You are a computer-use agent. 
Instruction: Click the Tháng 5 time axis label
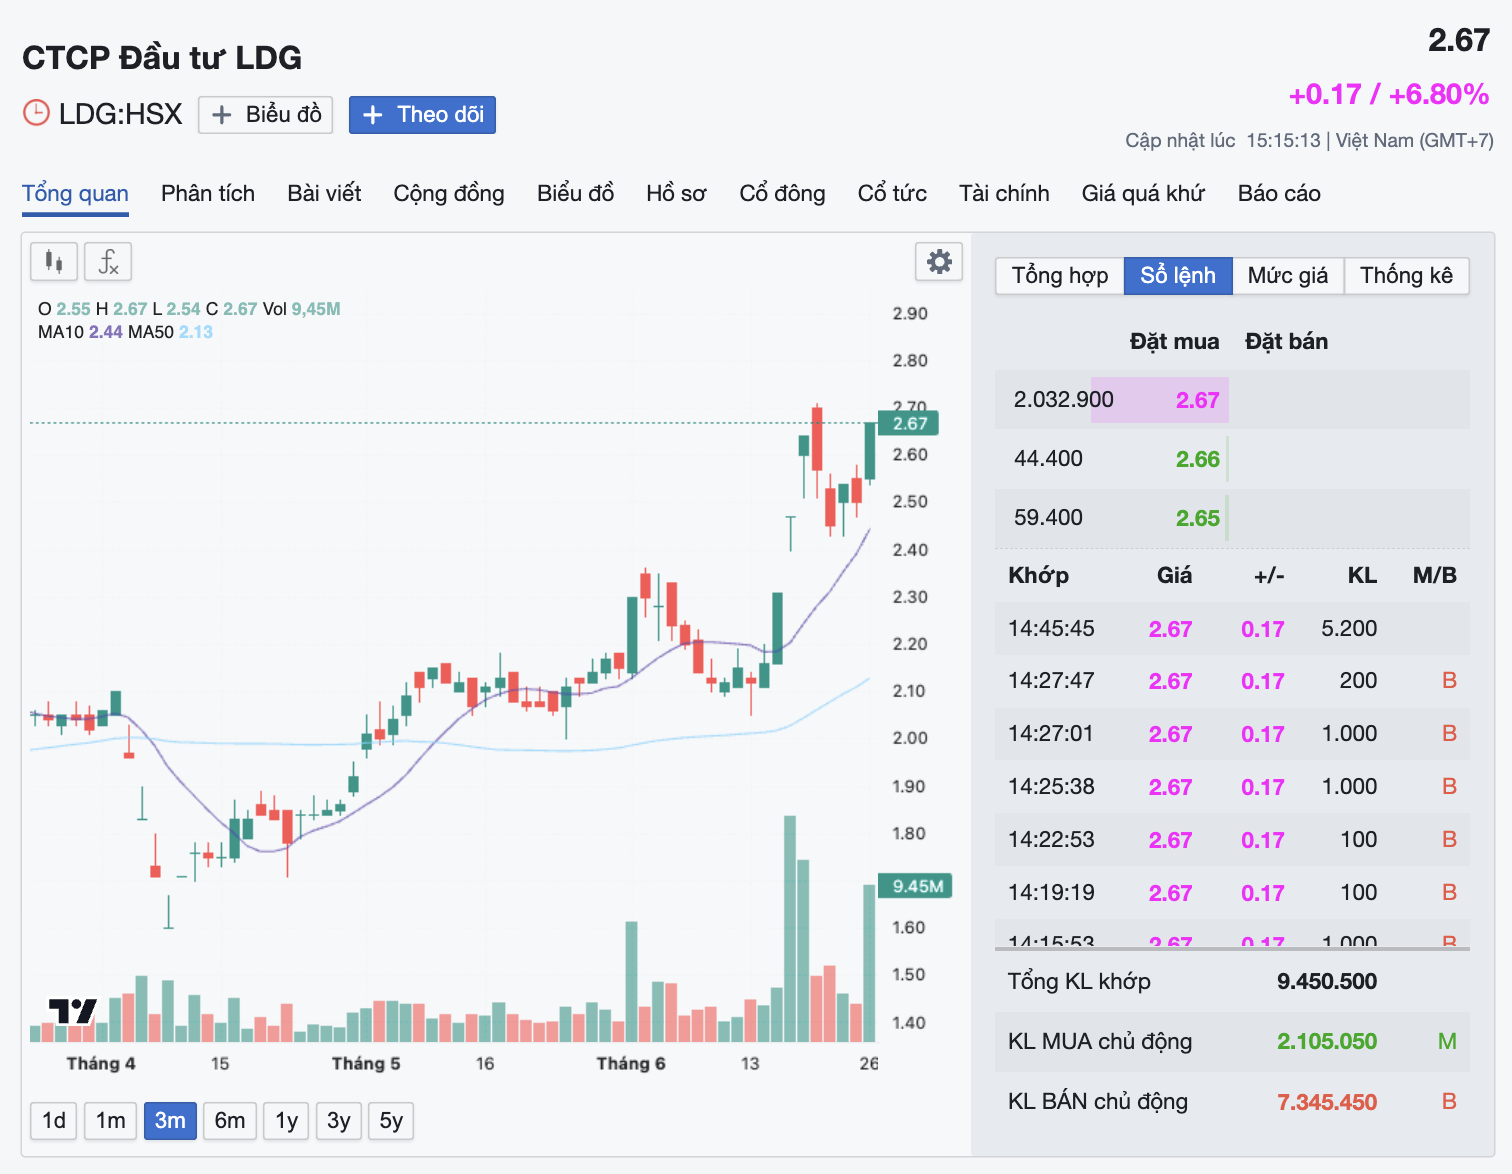[366, 1063]
